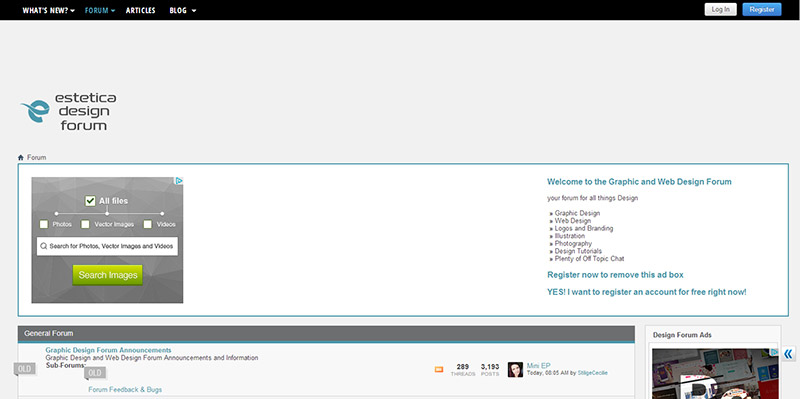This screenshot has height=399, width=800.
Task: Collapse the sidebar with the double-arrow icon
Action: [789, 354]
